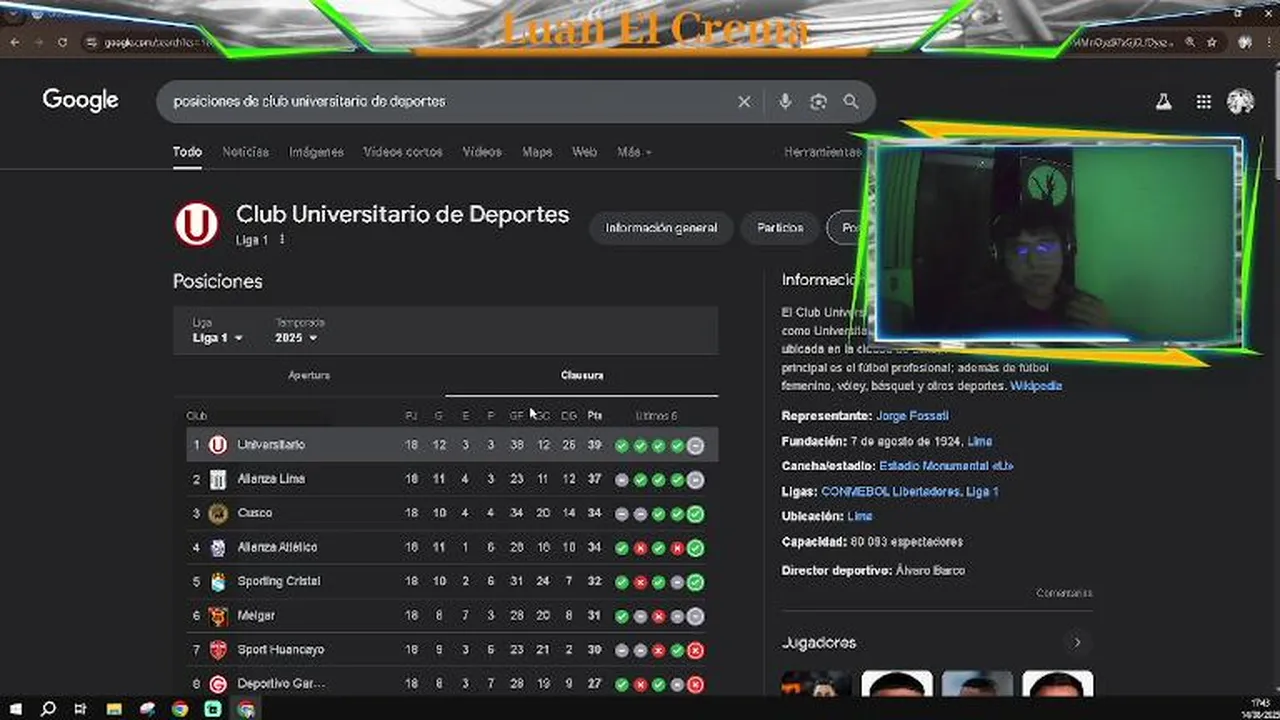Screen dimensions: 1280x720
Task: Expand the Más search filter menu
Action: [634, 152]
